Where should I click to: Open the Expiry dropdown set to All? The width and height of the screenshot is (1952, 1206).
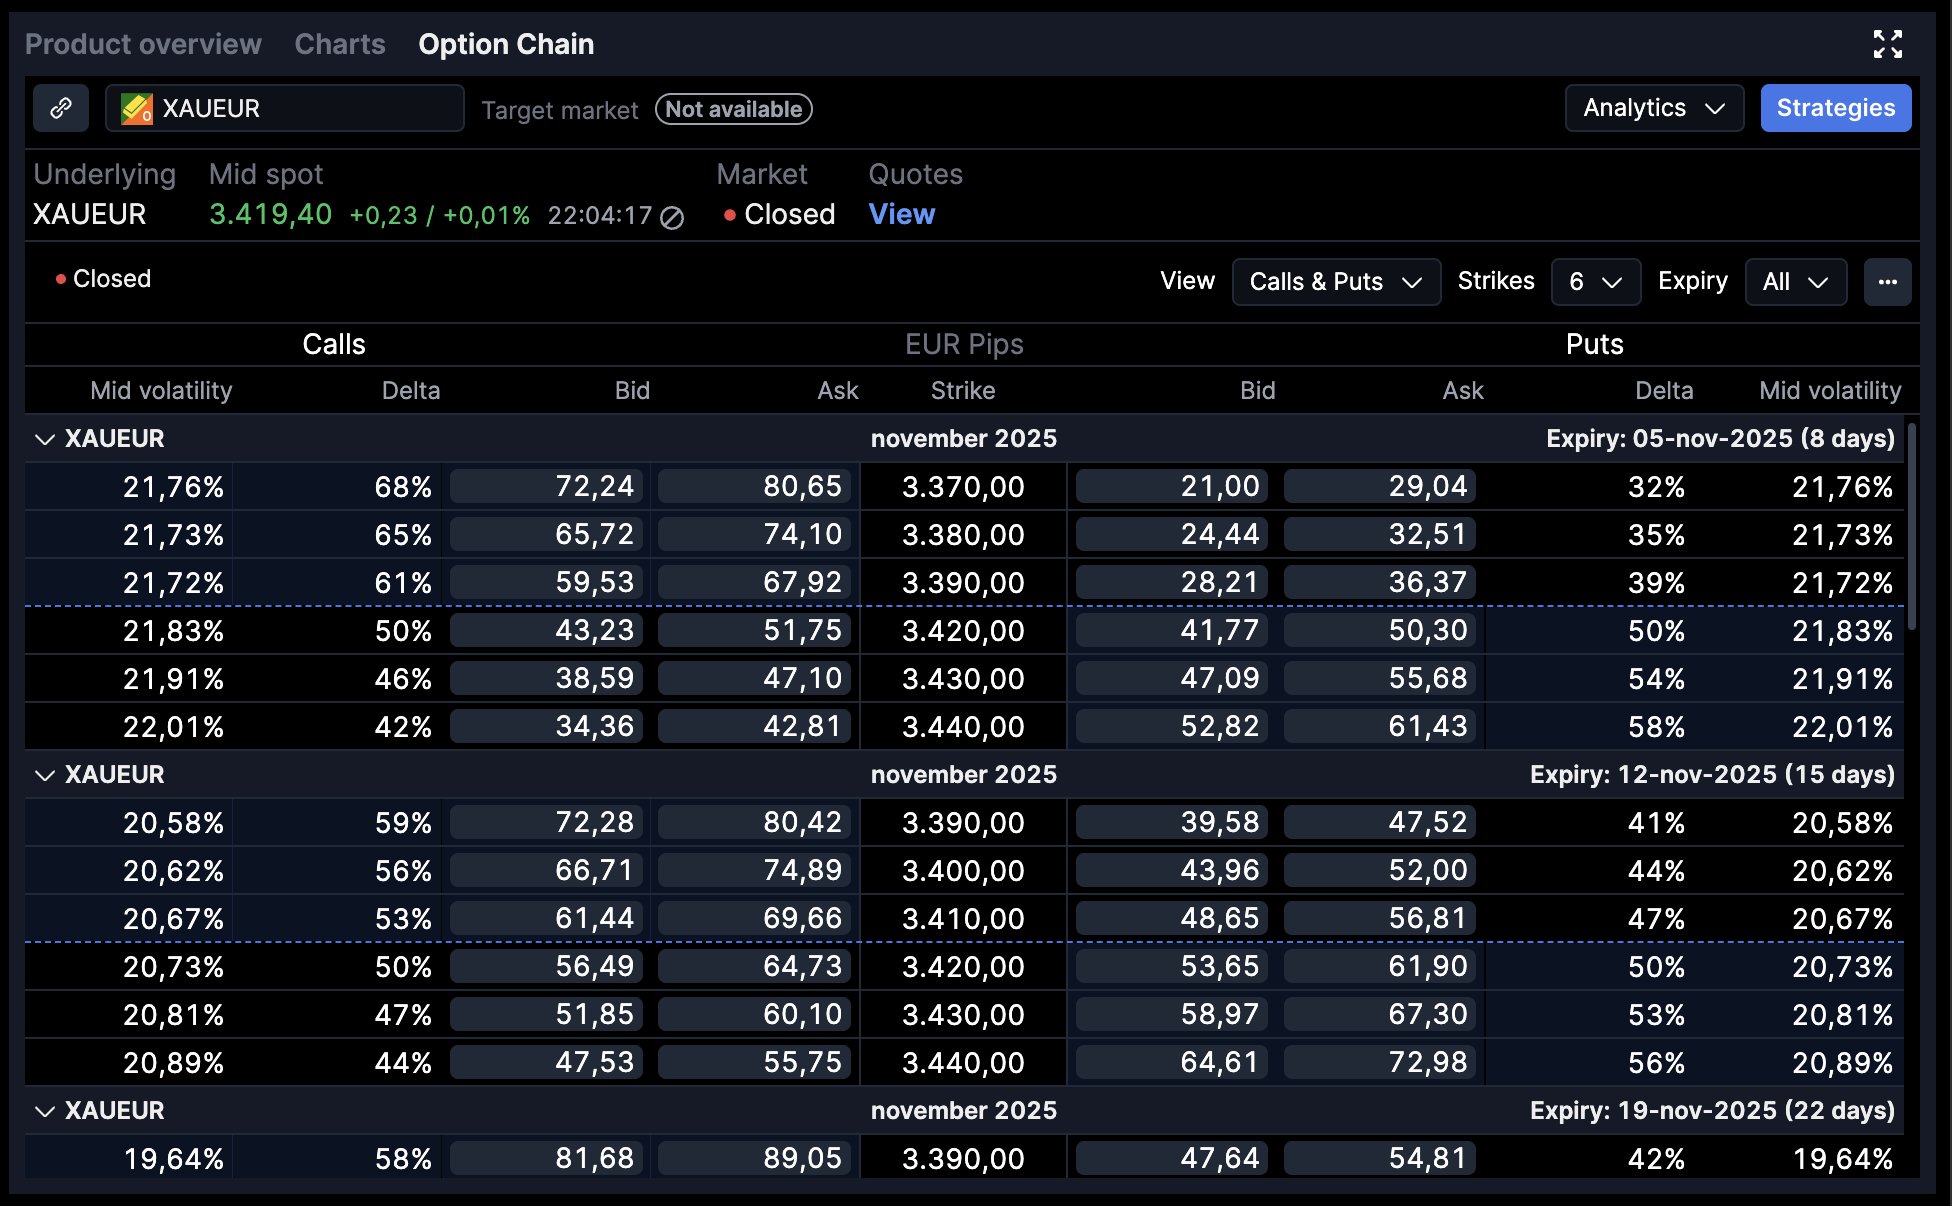1795,282
